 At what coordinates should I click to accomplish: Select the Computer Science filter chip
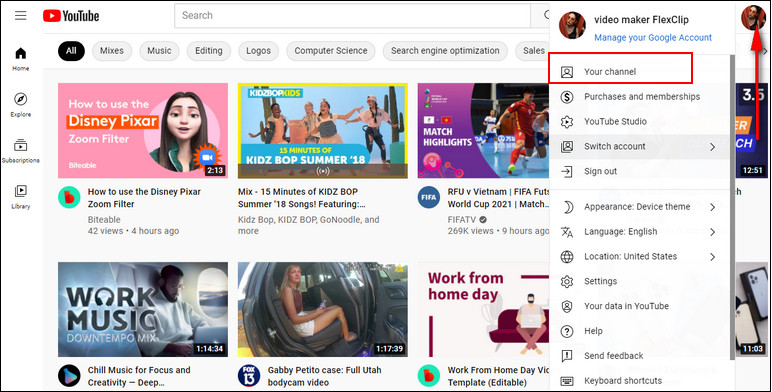click(331, 51)
